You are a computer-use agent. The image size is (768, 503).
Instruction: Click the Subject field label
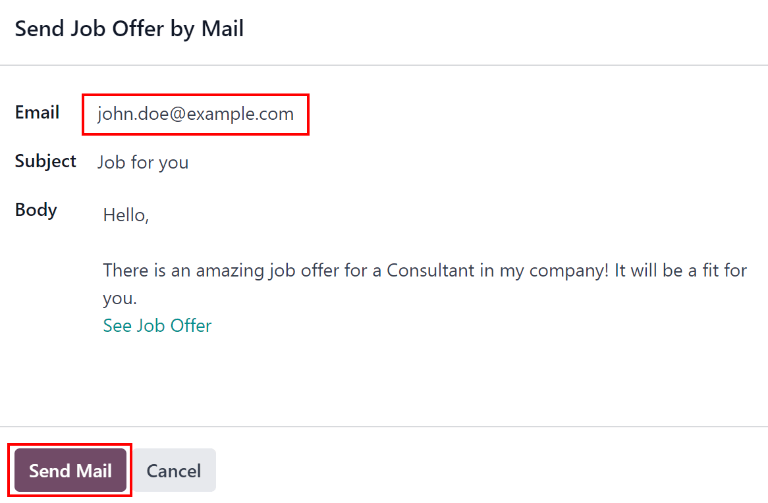coord(46,161)
